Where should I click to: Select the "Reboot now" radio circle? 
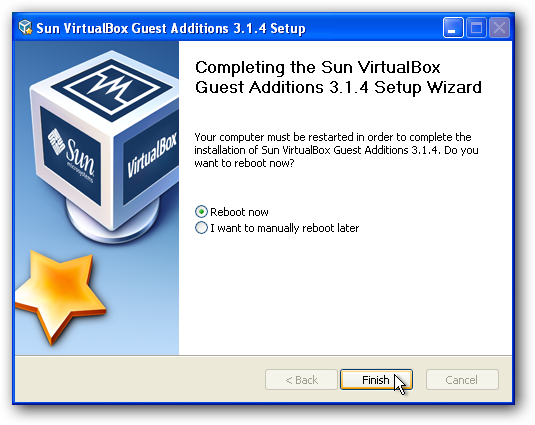pyautogui.click(x=201, y=212)
